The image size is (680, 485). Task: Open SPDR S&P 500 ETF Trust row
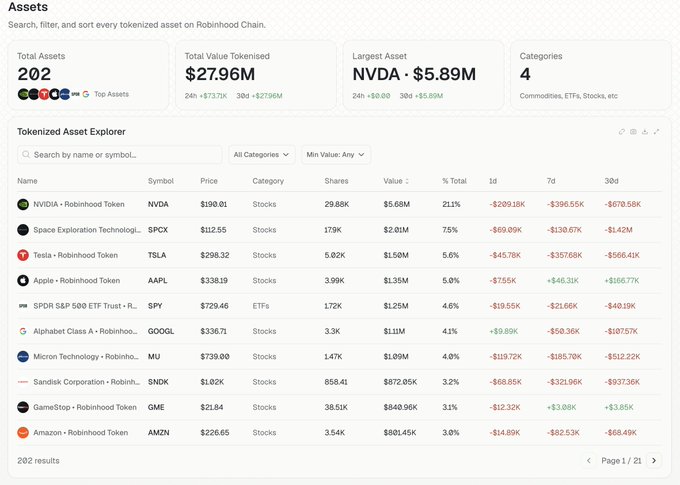340,306
